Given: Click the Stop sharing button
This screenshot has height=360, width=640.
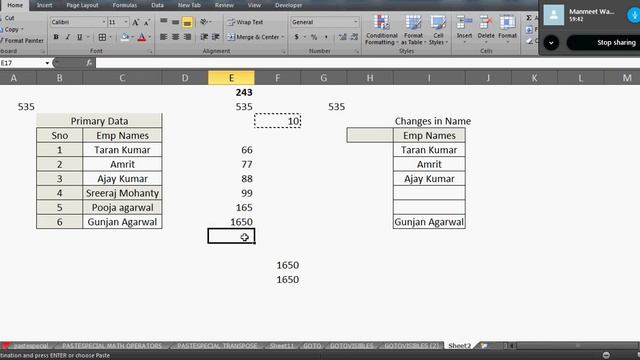Looking at the screenshot, I should pos(604,42).
